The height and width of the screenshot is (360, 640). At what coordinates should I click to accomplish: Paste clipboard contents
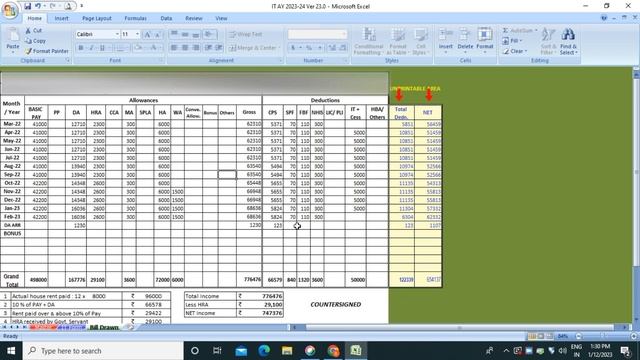coord(13,41)
